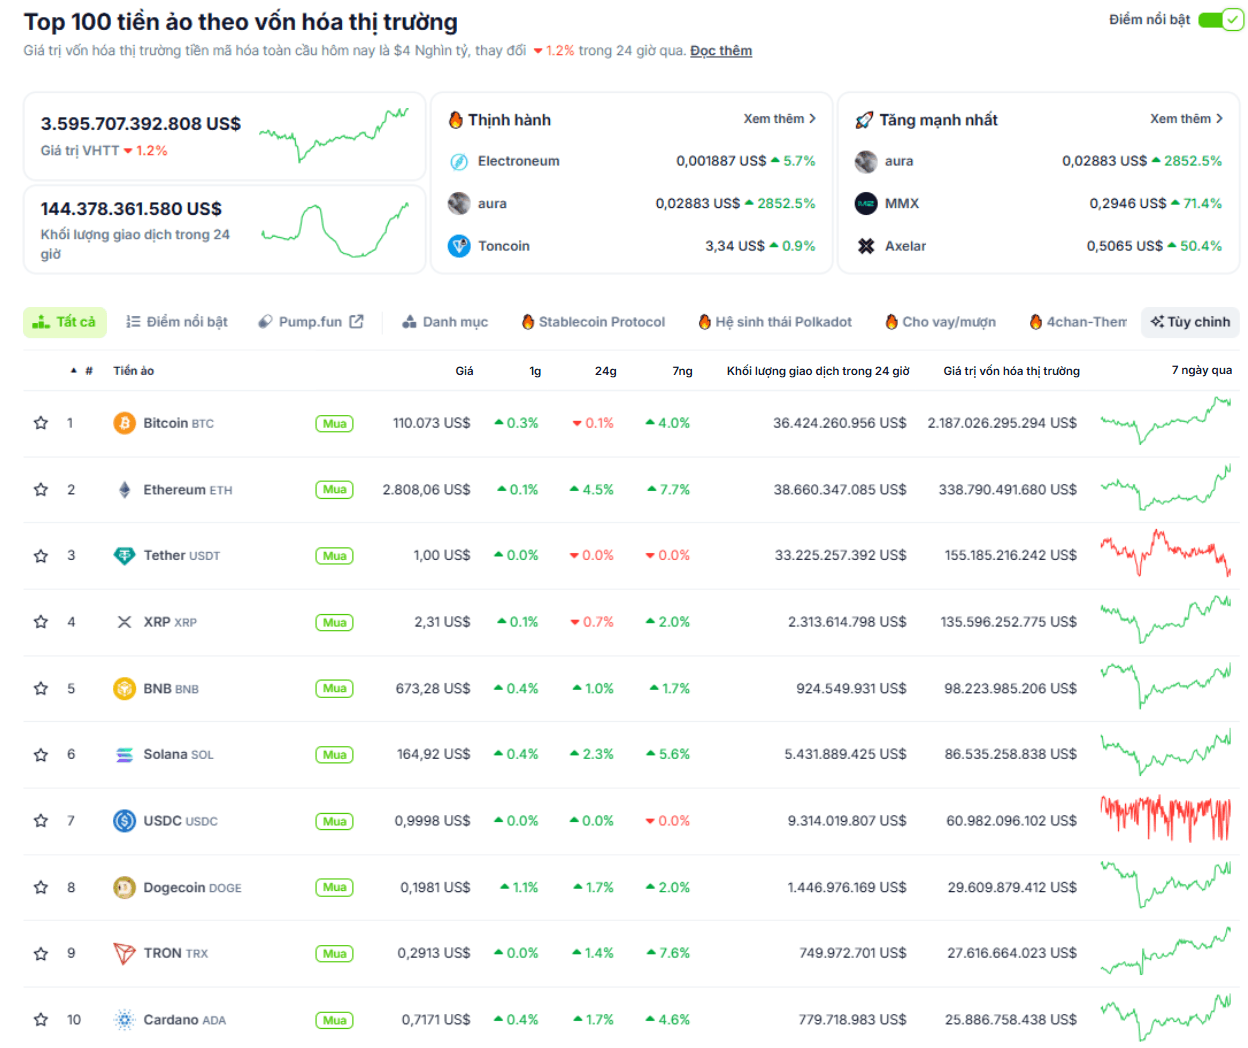Click Mua button for Dogecoin
Image resolution: width=1248 pixels, height=1048 pixels.
coord(335,888)
